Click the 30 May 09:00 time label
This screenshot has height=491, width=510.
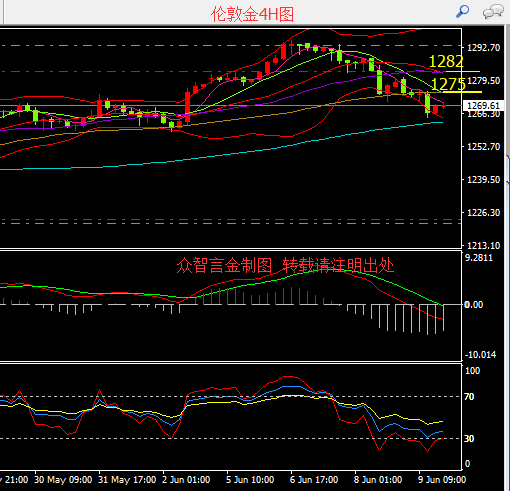[63, 480]
